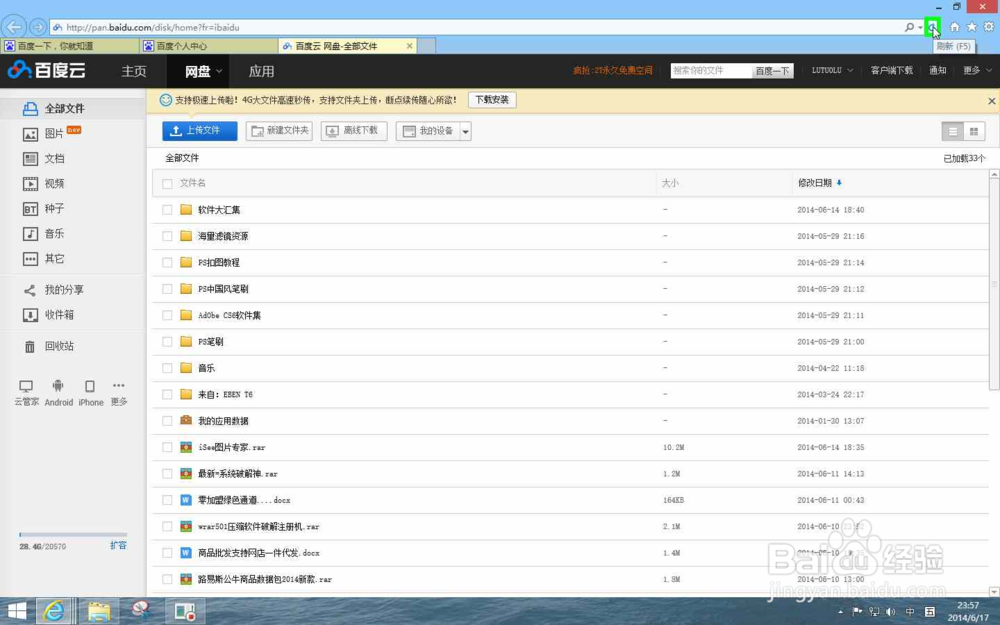Image resolution: width=1000 pixels, height=625 pixels.
Task: Toggle the select-all checkbox beside 文件名
Action: point(167,184)
